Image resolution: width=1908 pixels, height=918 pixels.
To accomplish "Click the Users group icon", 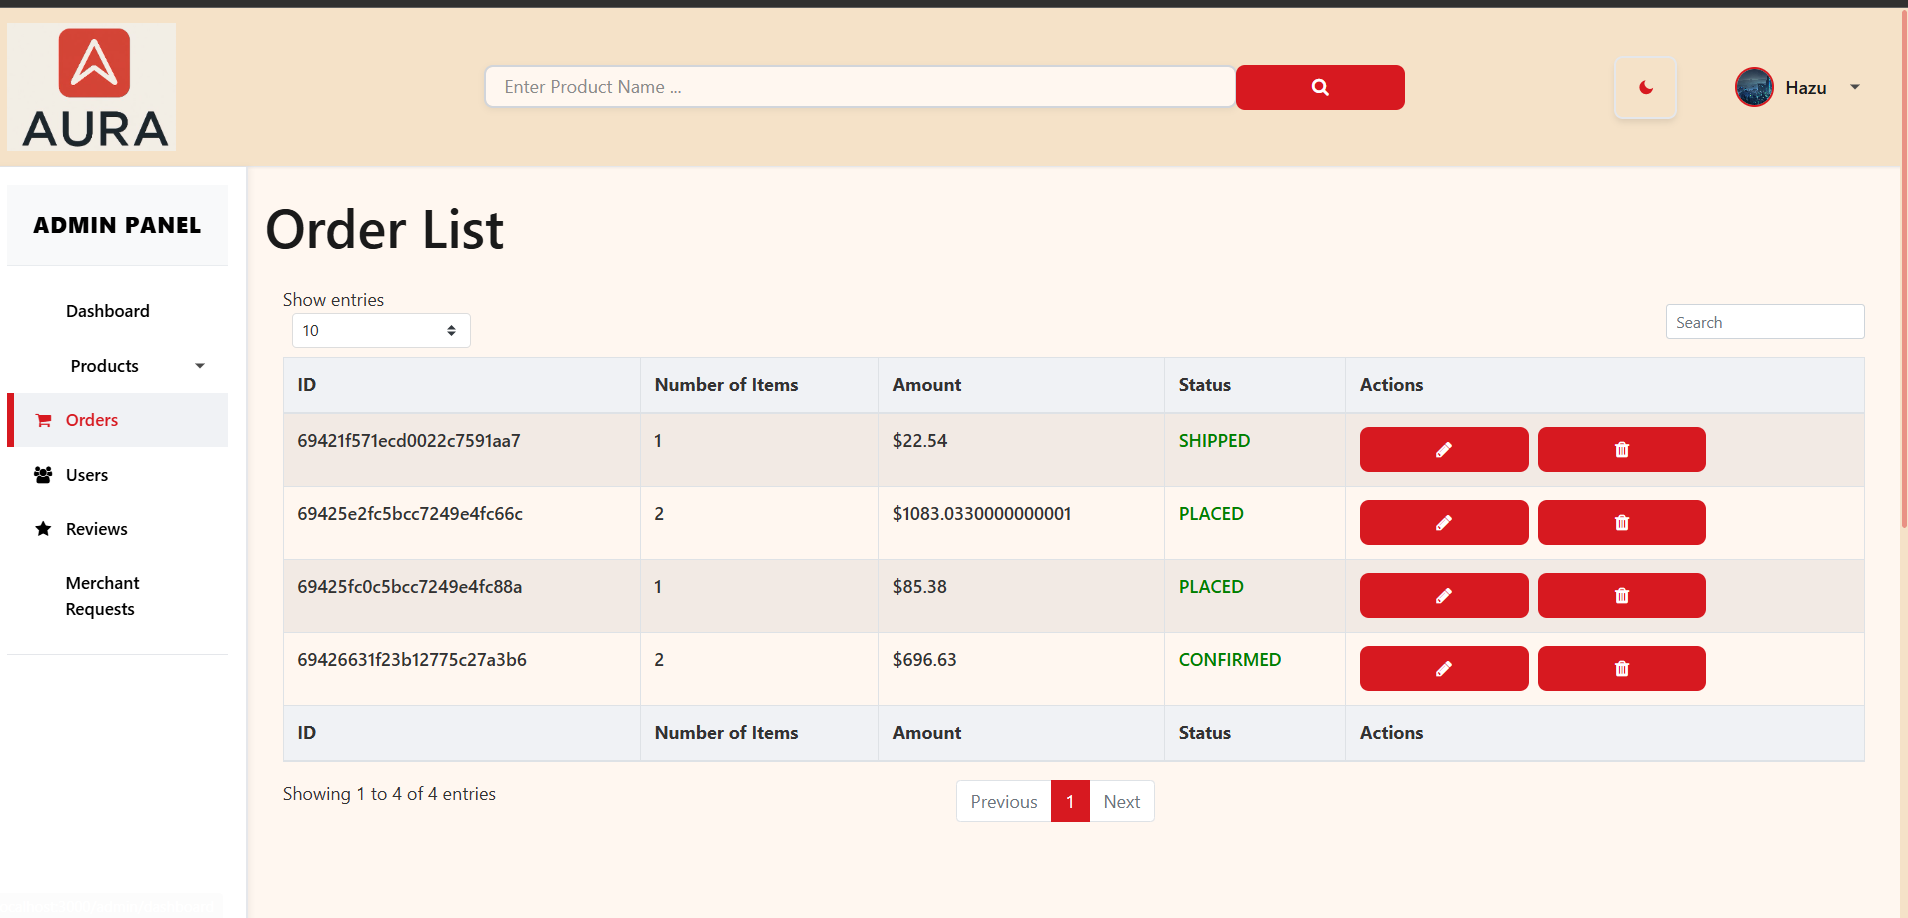I will pyautogui.click(x=43, y=475).
